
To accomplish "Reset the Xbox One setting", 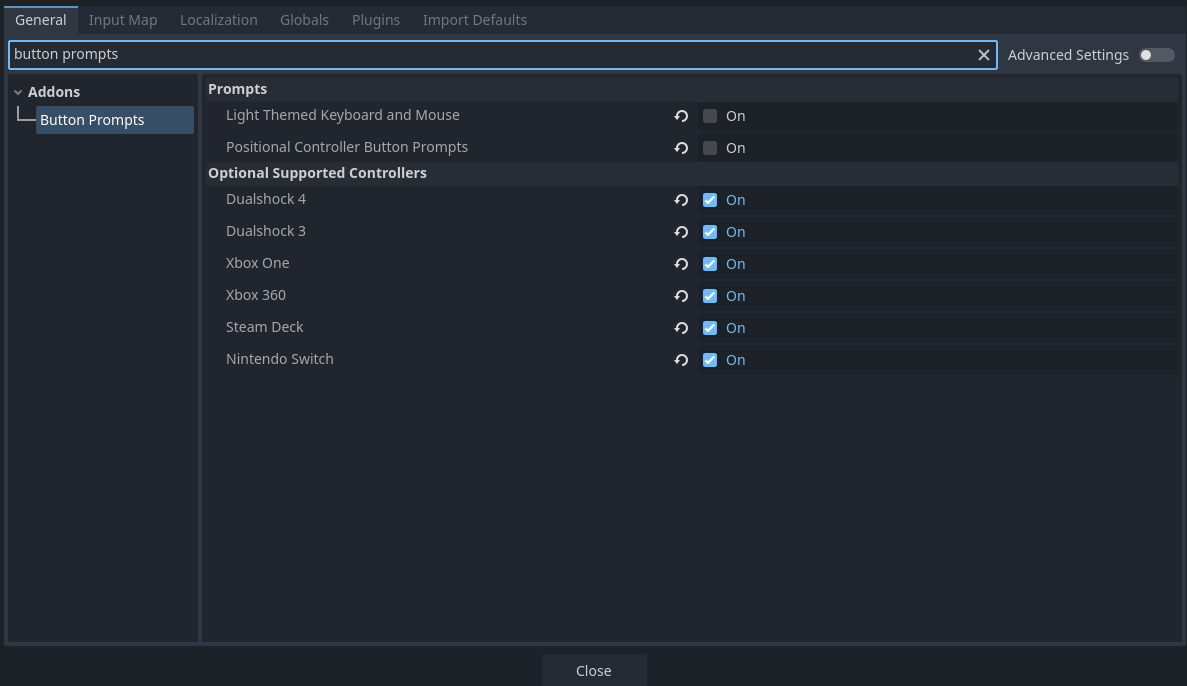I will (681, 263).
